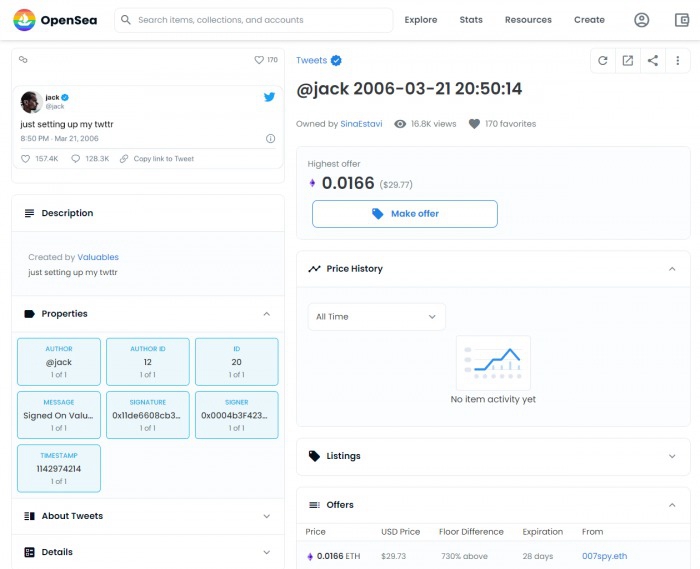This screenshot has height=569, width=700.
Task: Click the Offers list icon
Action: (x=314, y=505)
